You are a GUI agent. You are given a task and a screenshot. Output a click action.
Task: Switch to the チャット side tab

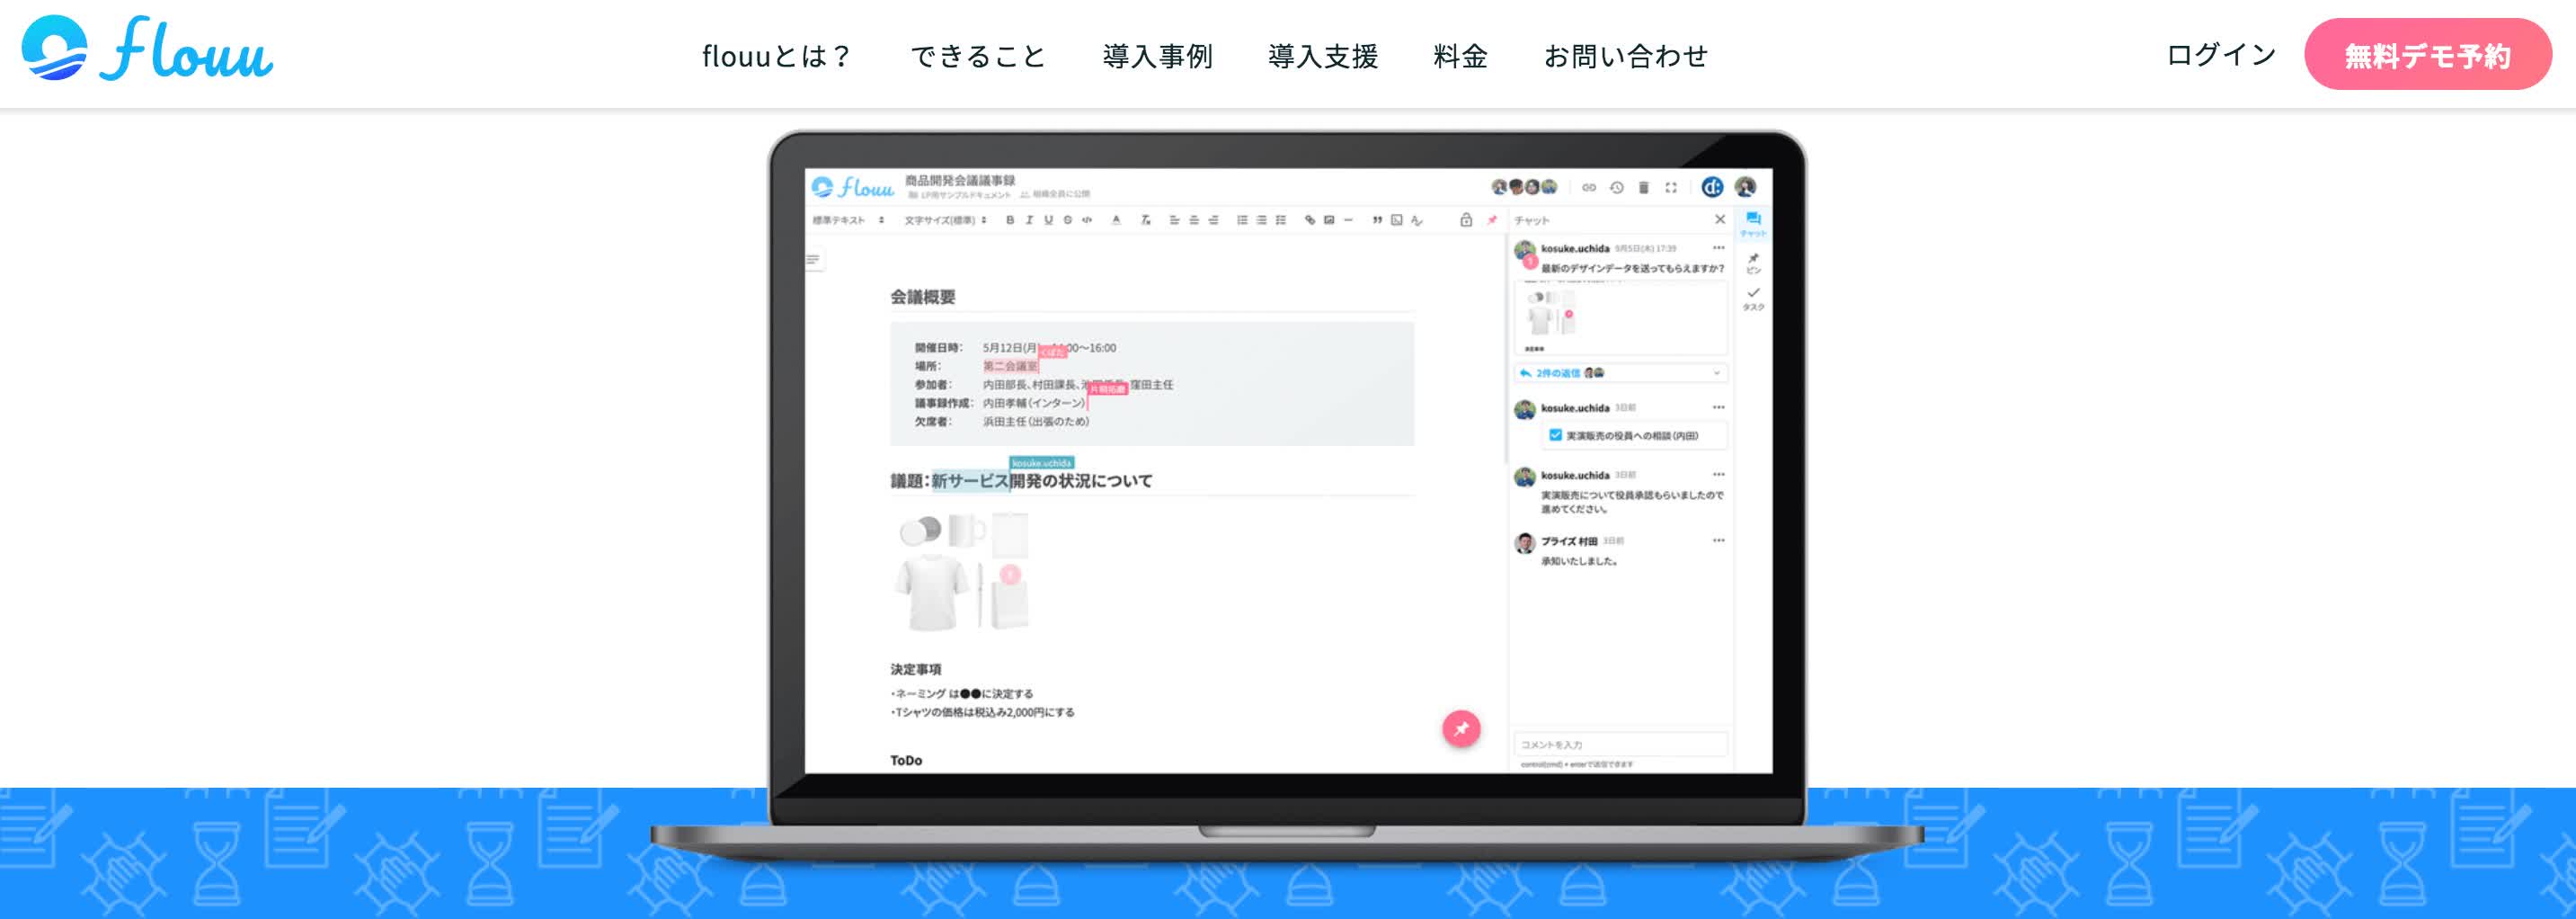point(1753,223)
